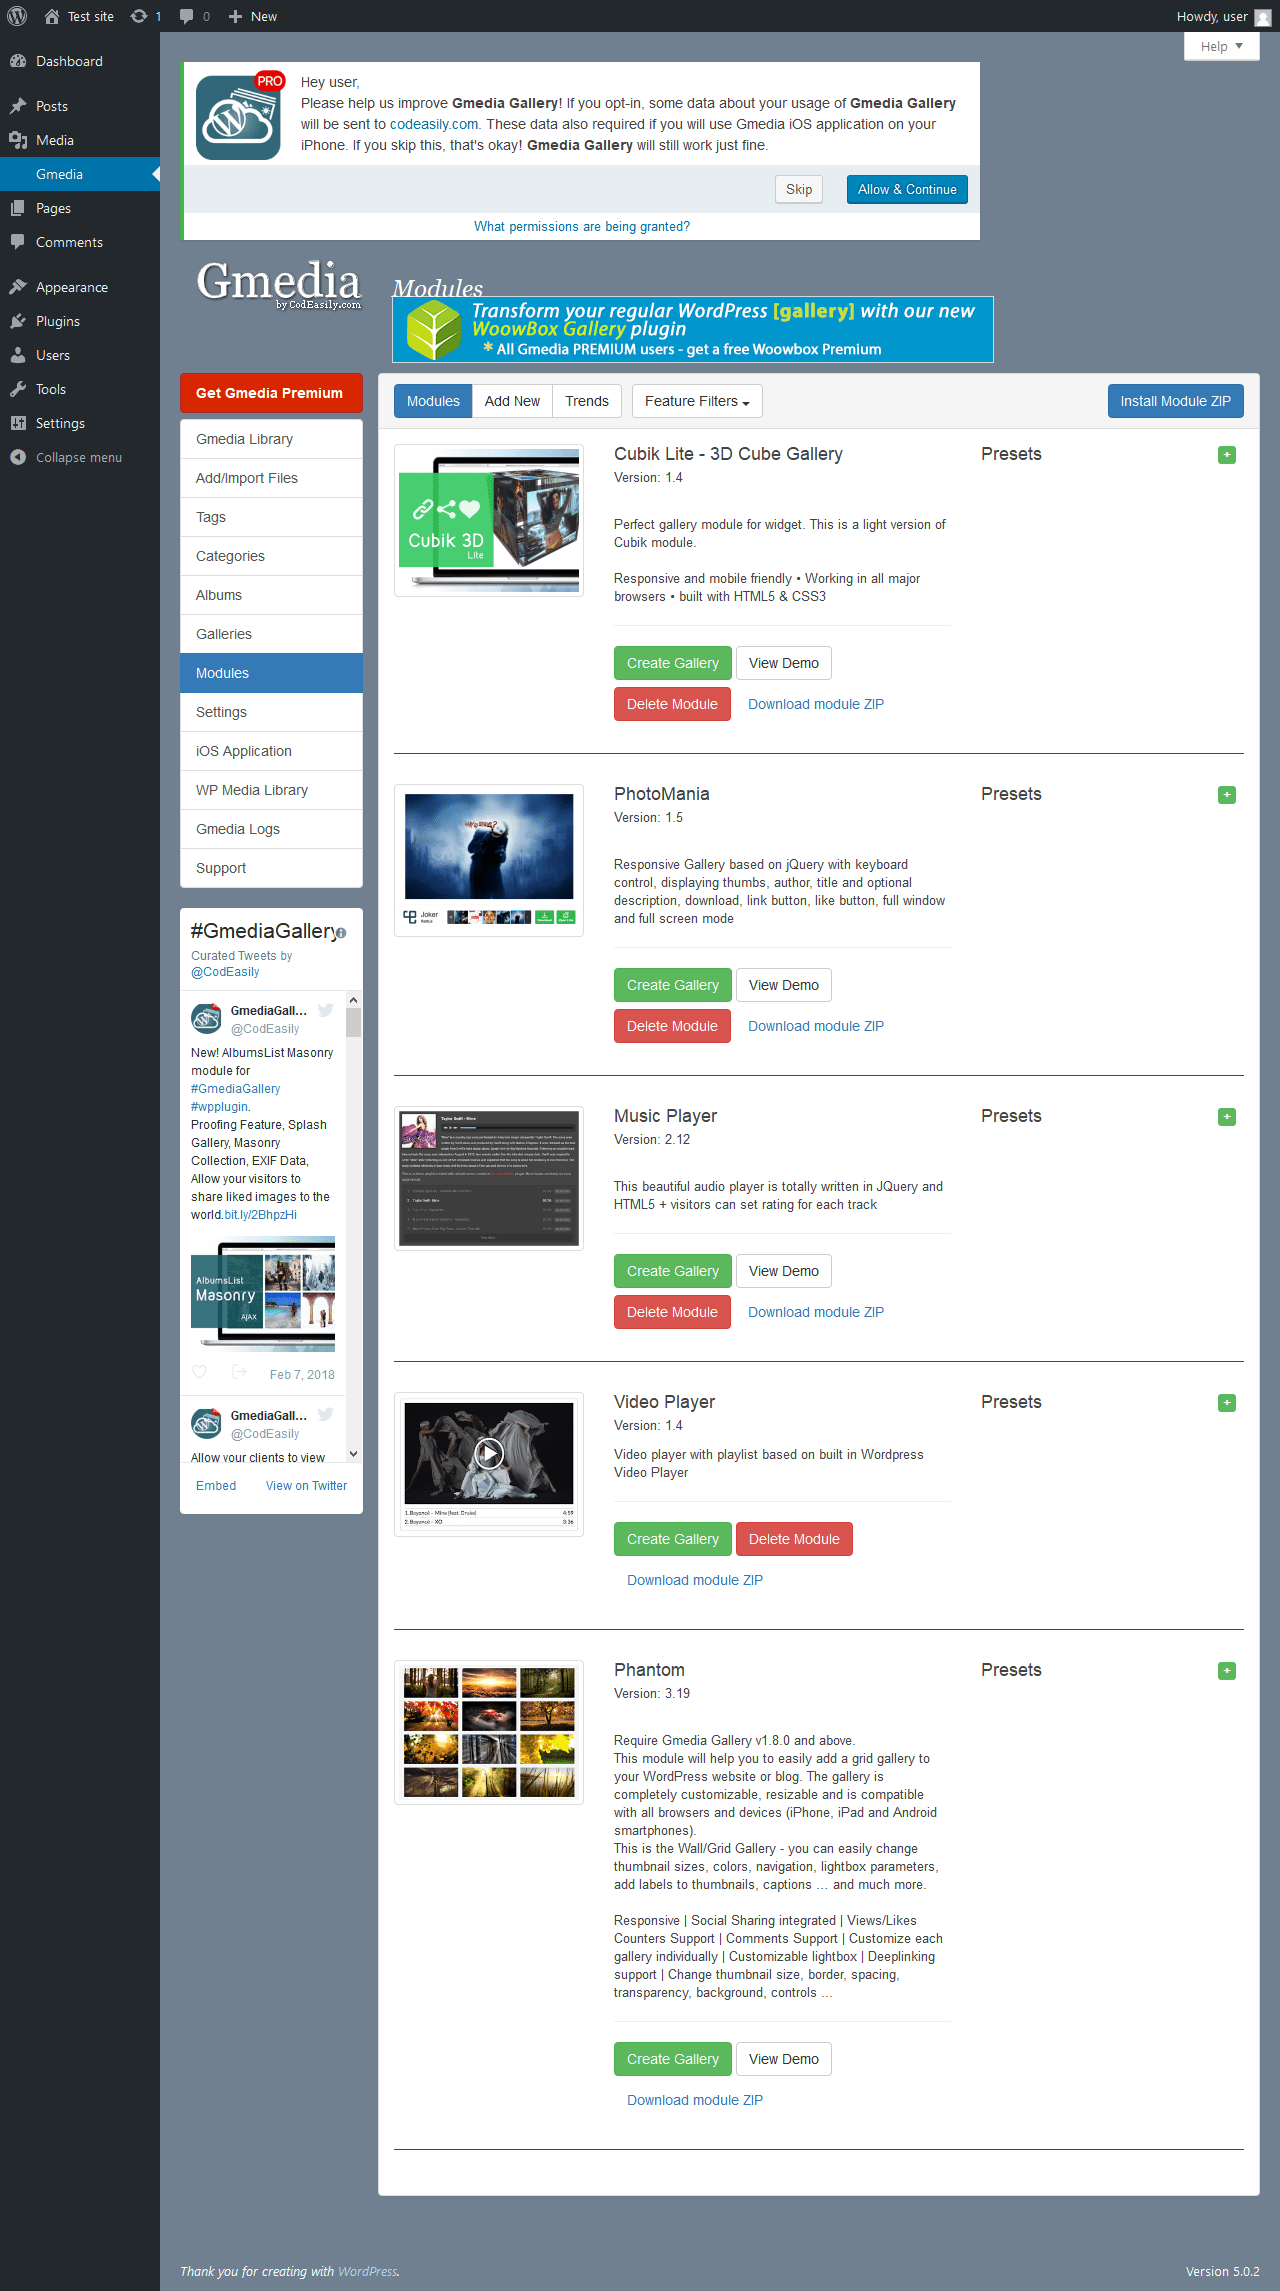This screenshot has width=1280, height=2291.
Task: Like the AlbumsList Masonry tweet
Action: coord(200,1372)
